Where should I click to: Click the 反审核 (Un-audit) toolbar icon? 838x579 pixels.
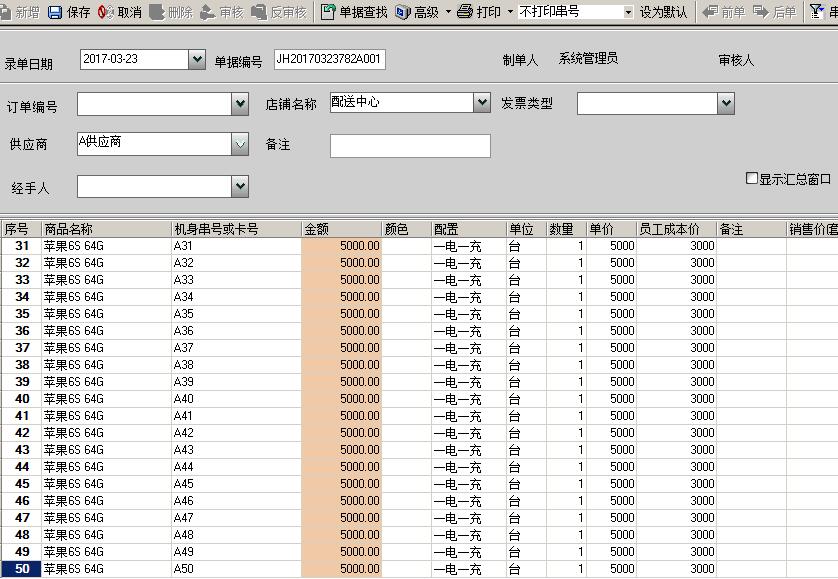point(259,12)
